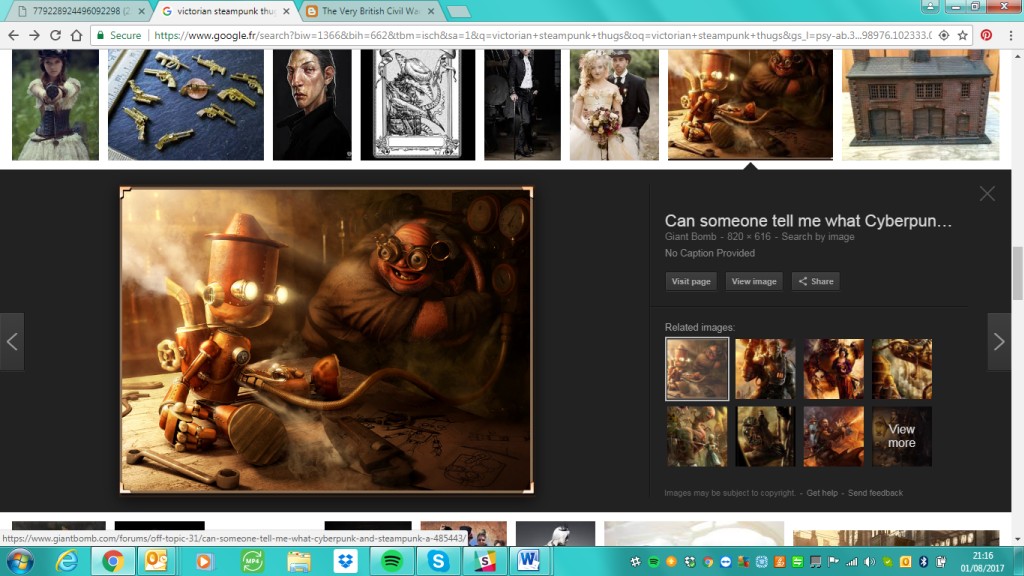Select the second related image in top row
The height and width of the screenshot is (576, 1024).
(x=765, y=369)
